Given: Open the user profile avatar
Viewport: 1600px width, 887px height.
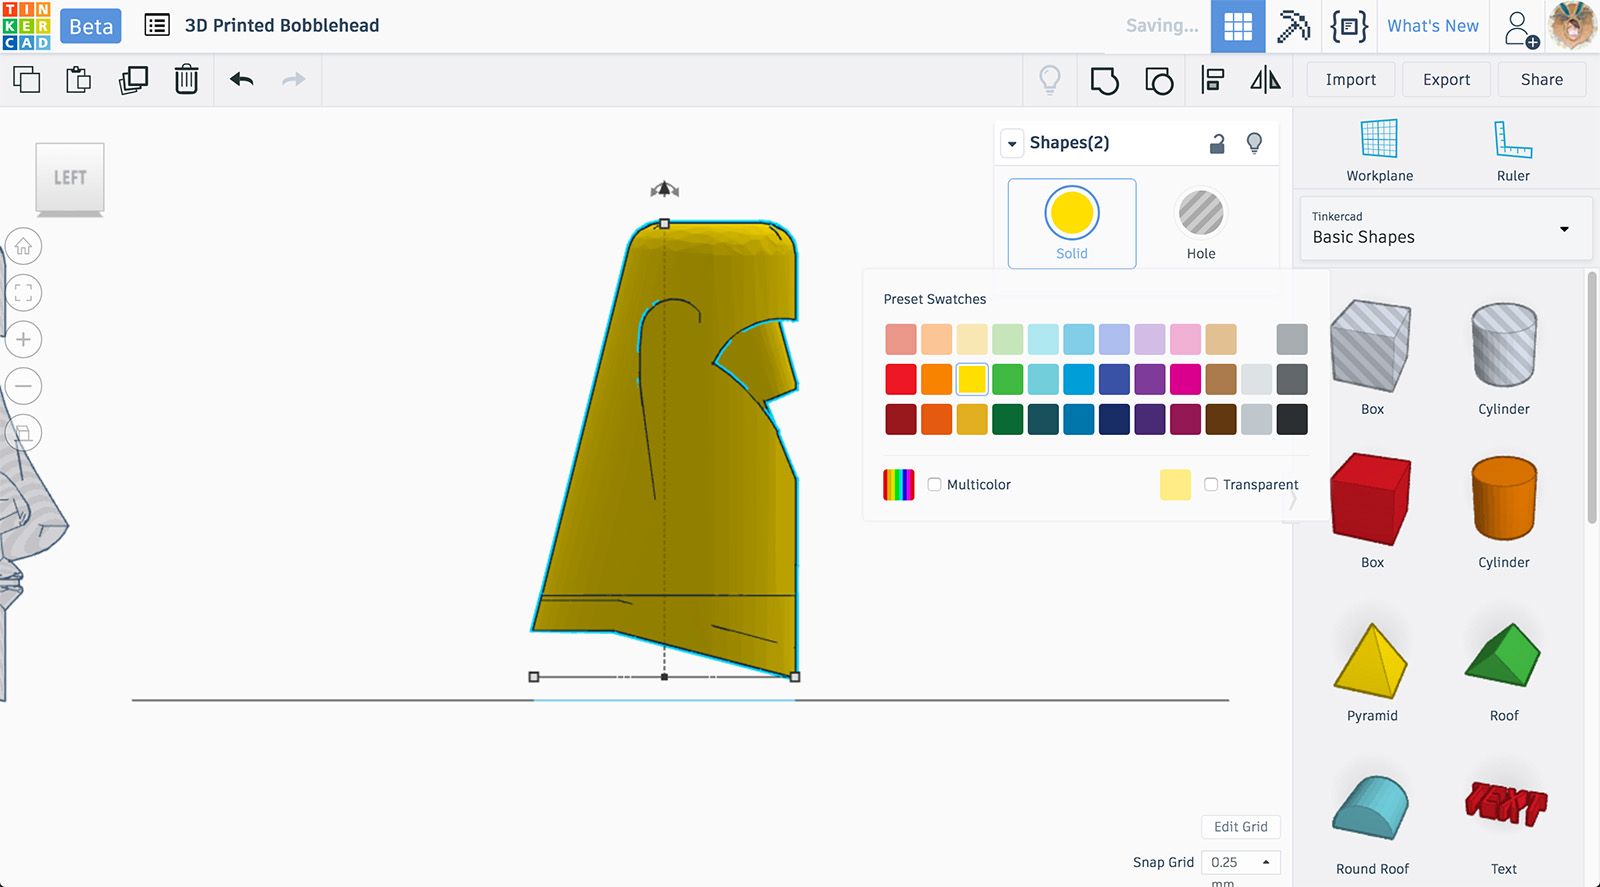Looking at the screenshot, I should (x=1572, y=26).
